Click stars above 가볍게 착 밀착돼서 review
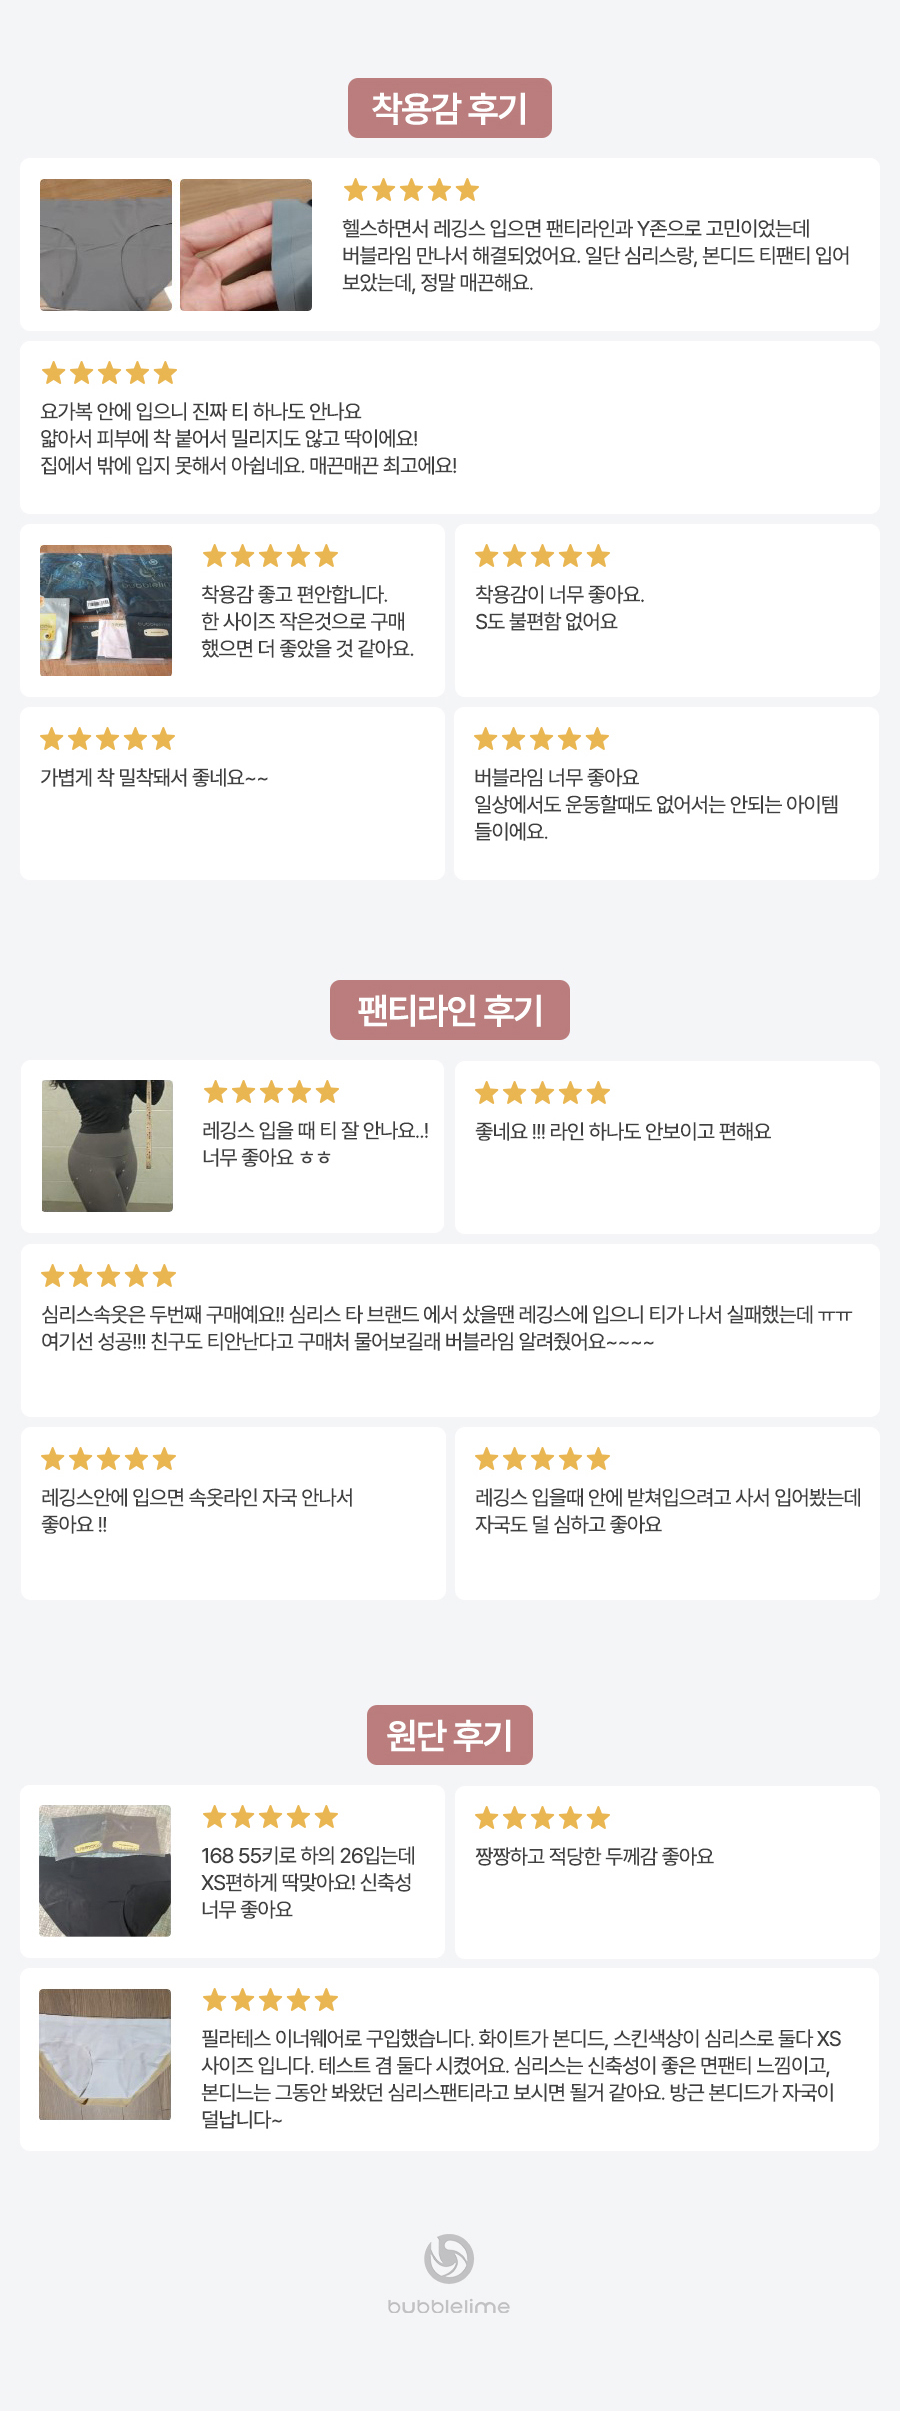 pos(108,739)
